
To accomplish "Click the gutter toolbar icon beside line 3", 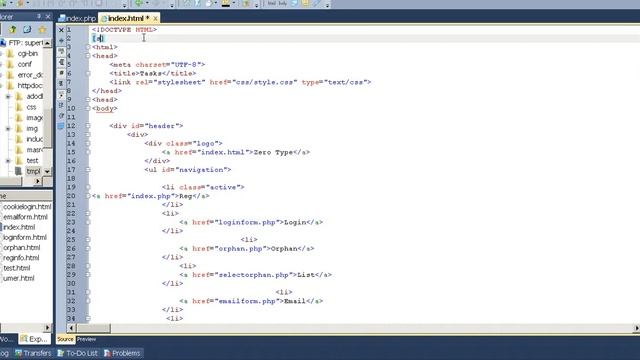I will pyautogui.click(x=61, y=51).
